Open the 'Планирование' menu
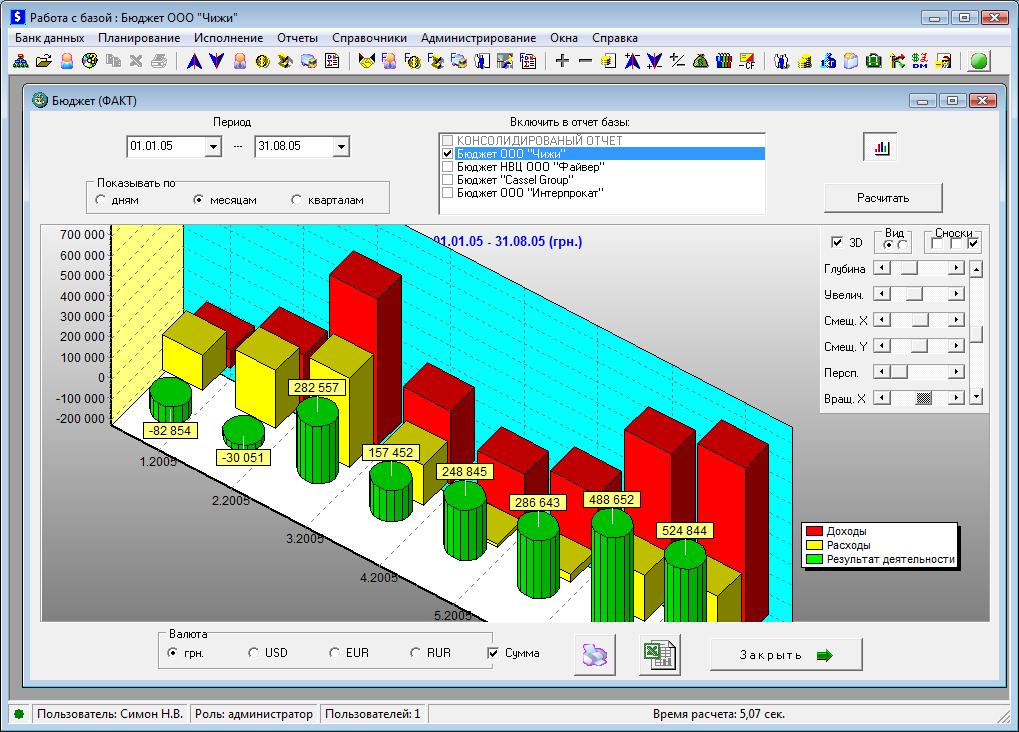The height and width of the screenshot is (732, 1019). [139, 38]
